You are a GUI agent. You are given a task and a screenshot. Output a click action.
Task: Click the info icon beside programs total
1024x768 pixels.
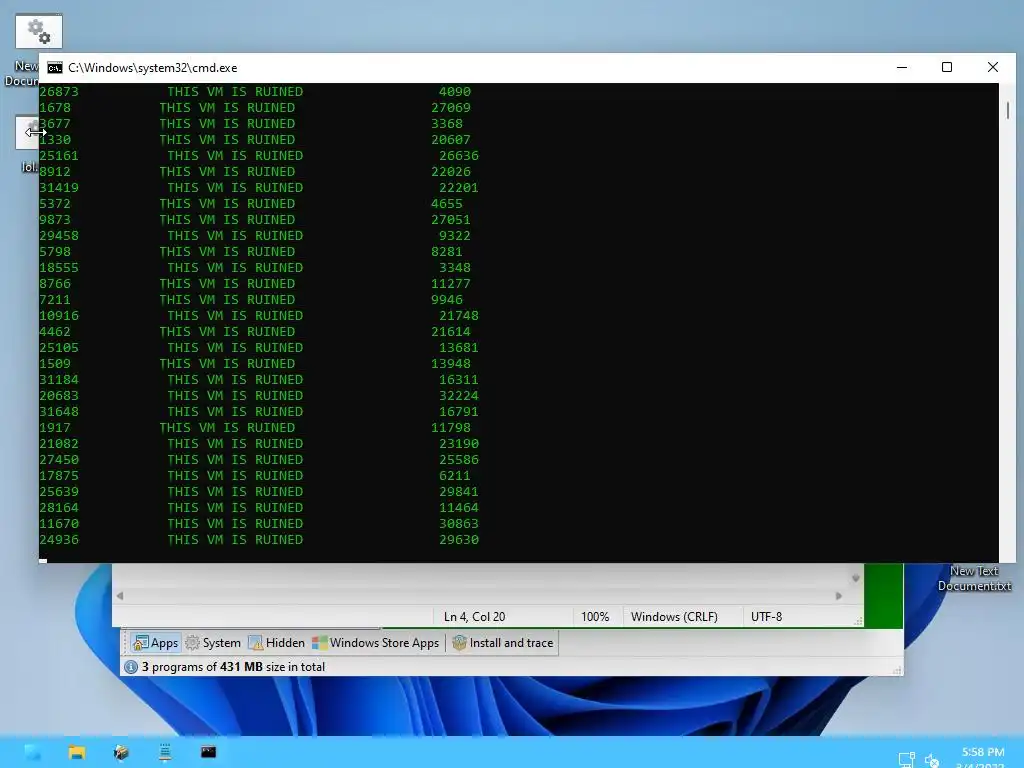pos(131,667)
